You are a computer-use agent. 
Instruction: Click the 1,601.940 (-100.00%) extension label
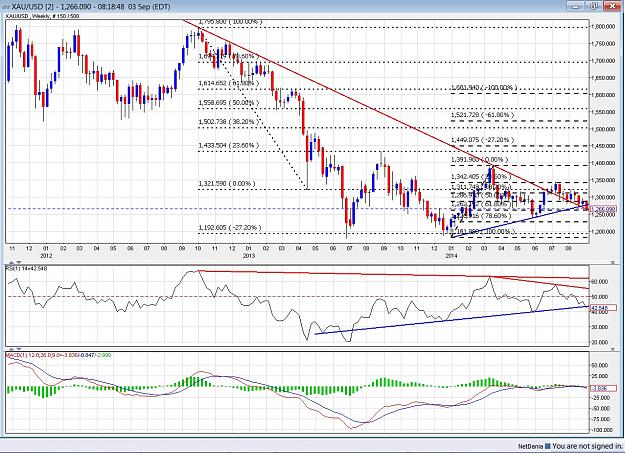click(x=484, y=87)
